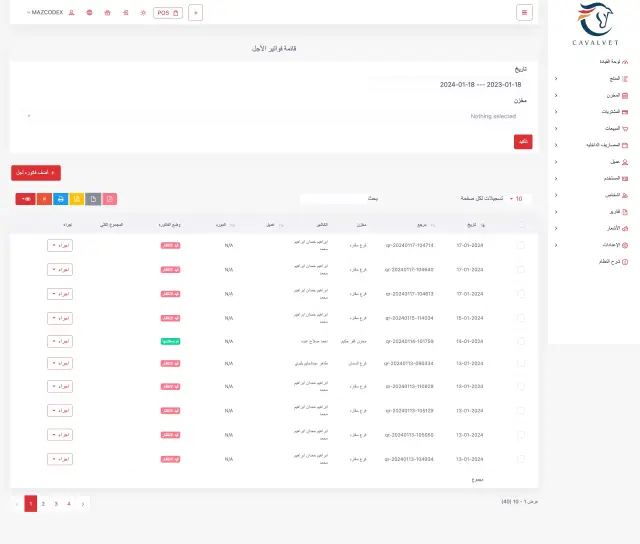Sort table by the reference (مرجع) column header

[426, 225]
